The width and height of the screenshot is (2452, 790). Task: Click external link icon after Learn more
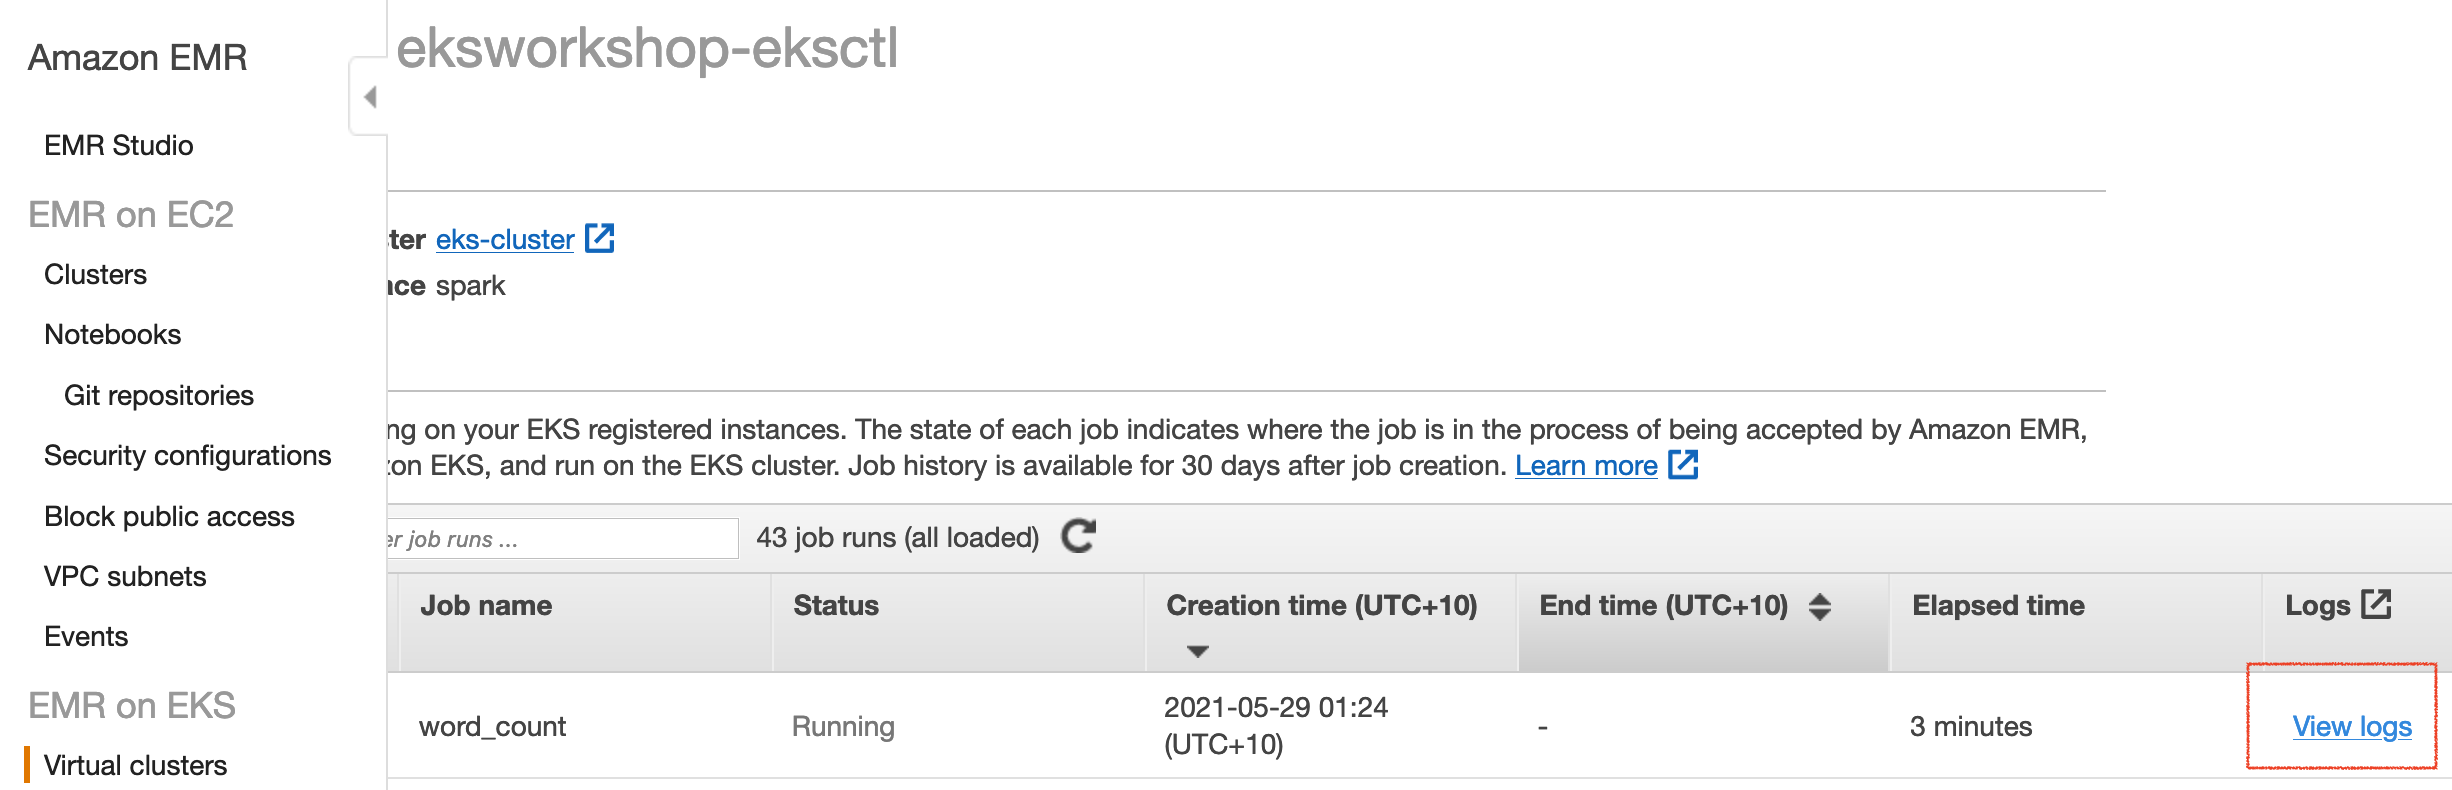[1683, 465]
